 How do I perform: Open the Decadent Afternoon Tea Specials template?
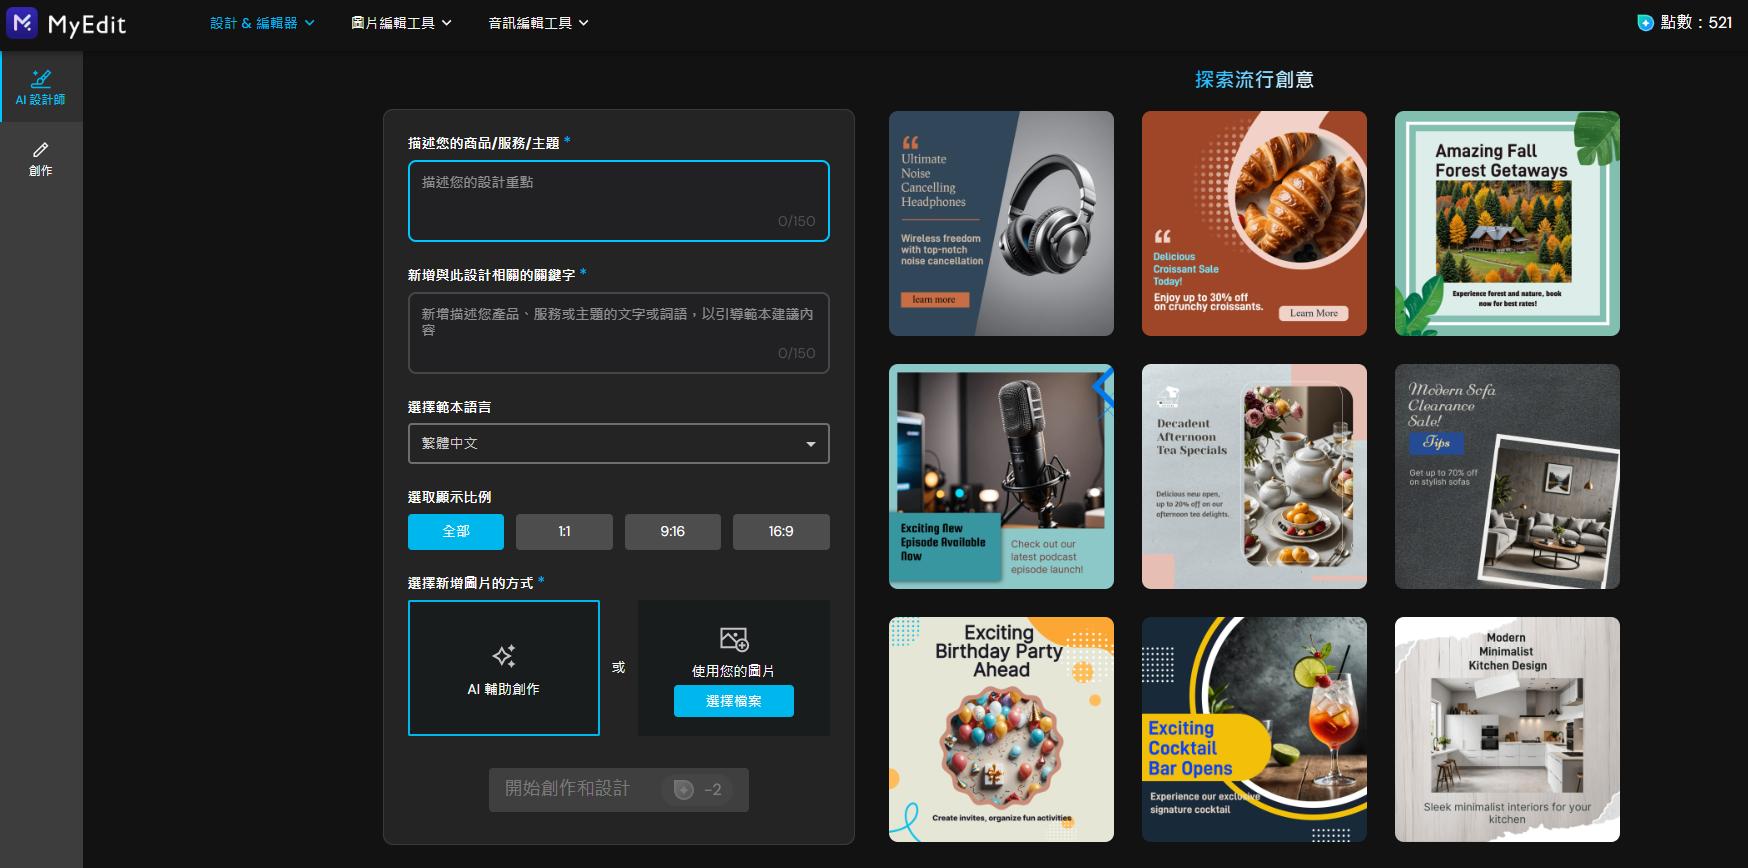pos(1254,476)
